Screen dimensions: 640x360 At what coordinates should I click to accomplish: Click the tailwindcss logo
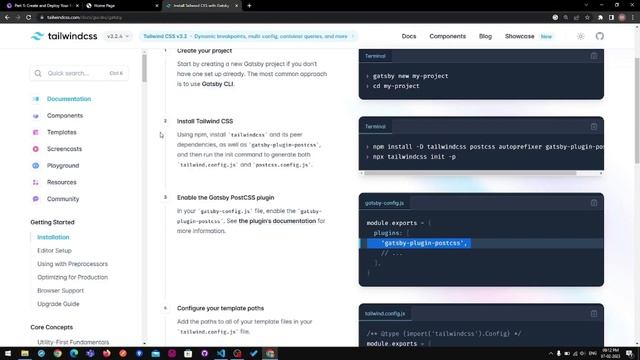[x=64, y=36]
